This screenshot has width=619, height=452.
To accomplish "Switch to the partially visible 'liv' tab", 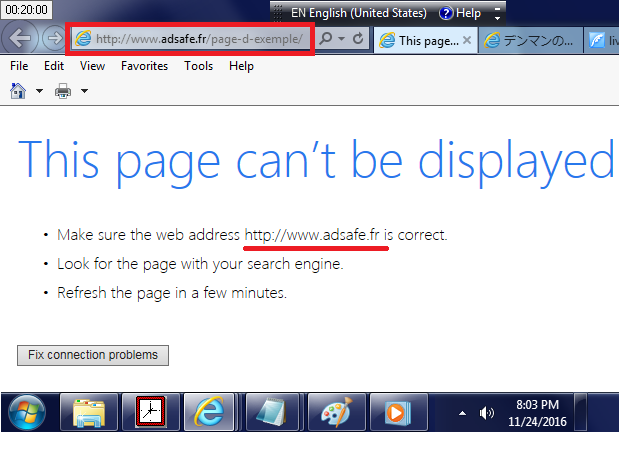I will 602,40.
